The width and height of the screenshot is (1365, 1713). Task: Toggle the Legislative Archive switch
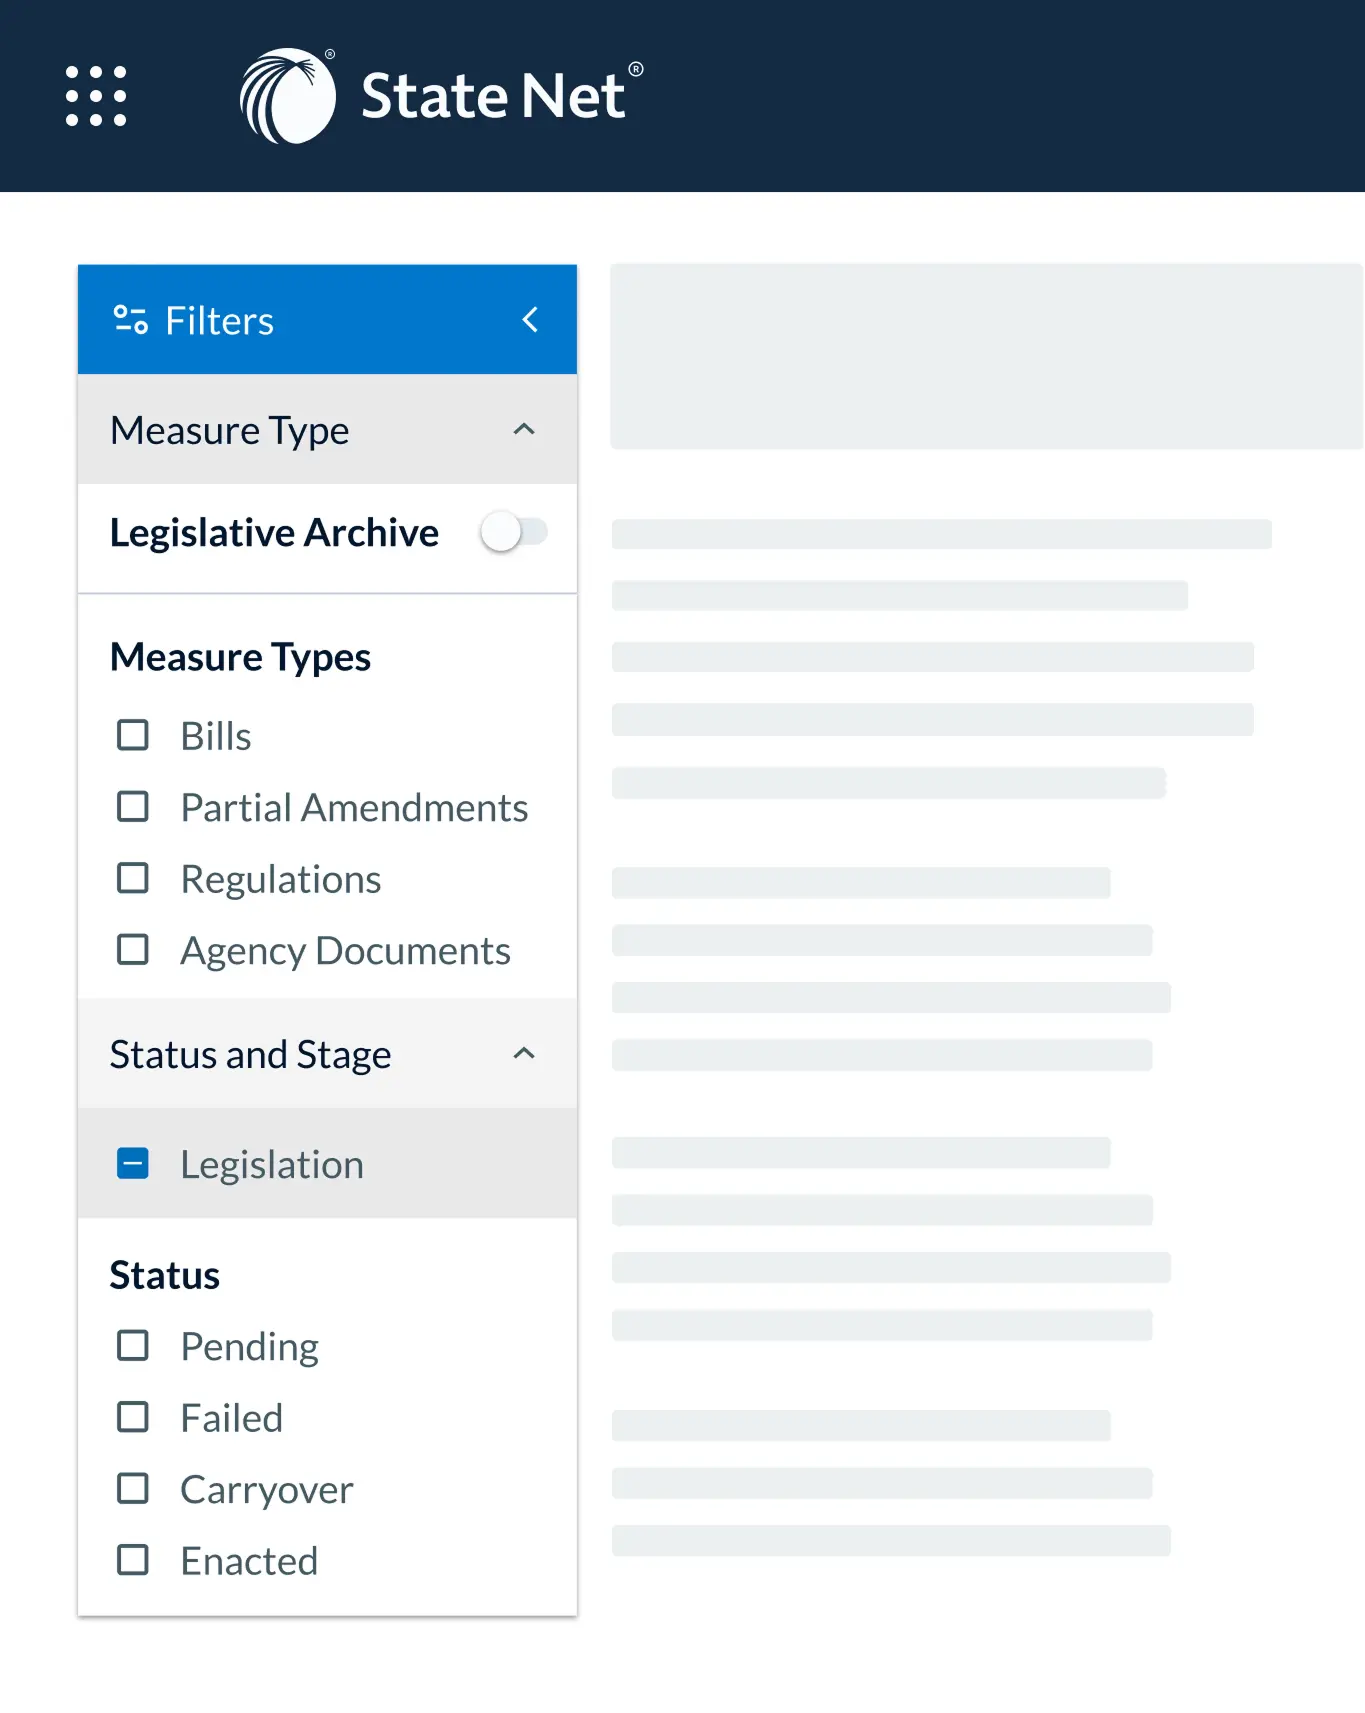click(x=513, y=532)
